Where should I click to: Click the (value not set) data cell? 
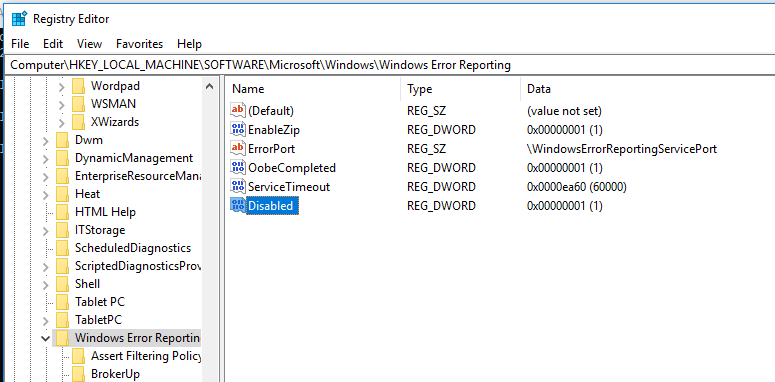(564, 111)
